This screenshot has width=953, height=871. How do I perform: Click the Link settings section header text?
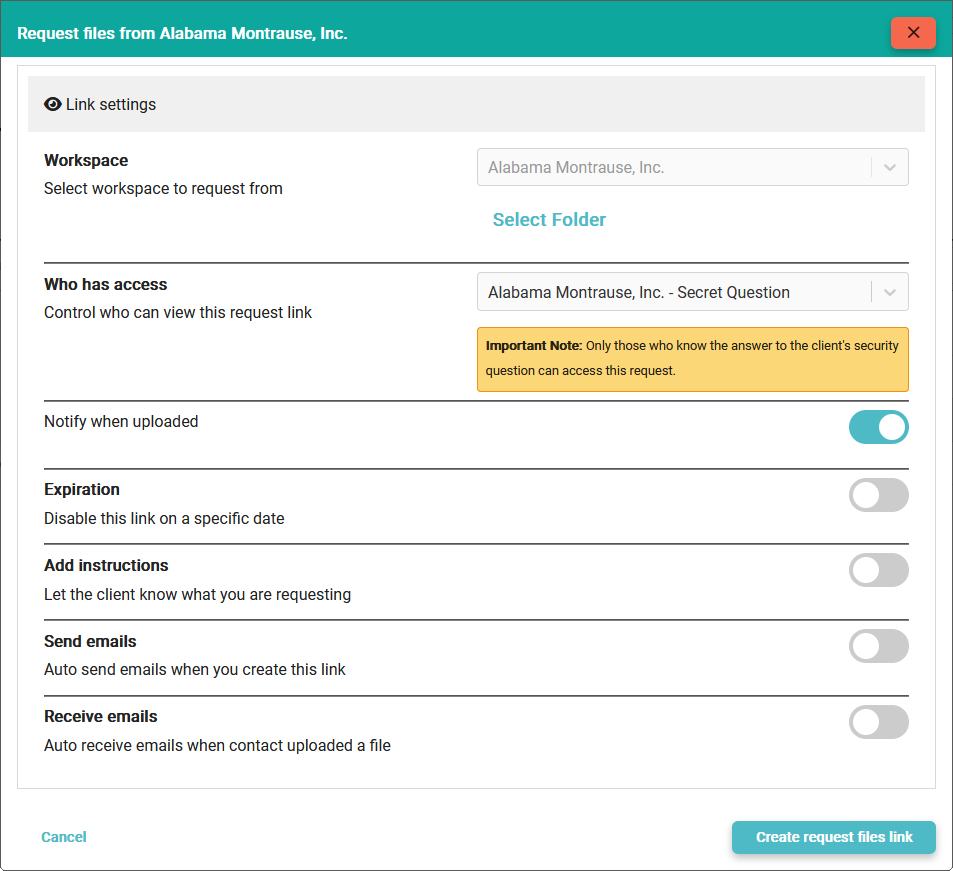(111, 104)
